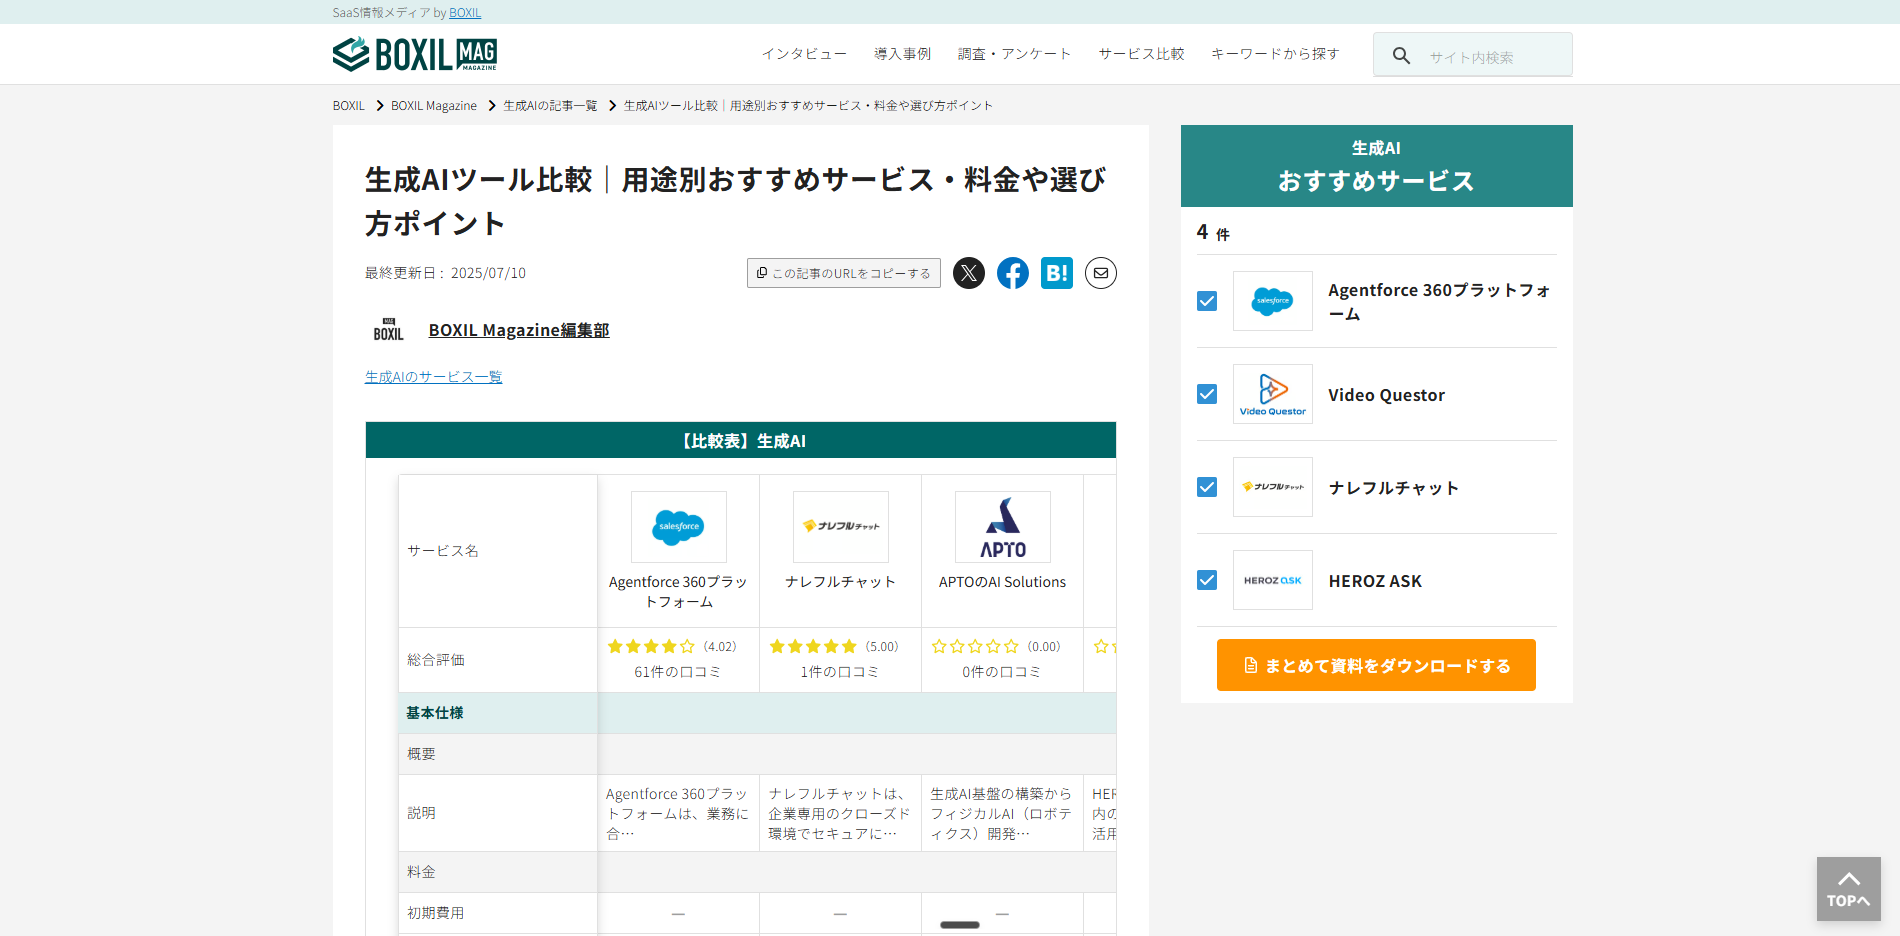The image size is (1900, 936).
Task: Click 【比較表】生成AI table header
Action: 741,440
